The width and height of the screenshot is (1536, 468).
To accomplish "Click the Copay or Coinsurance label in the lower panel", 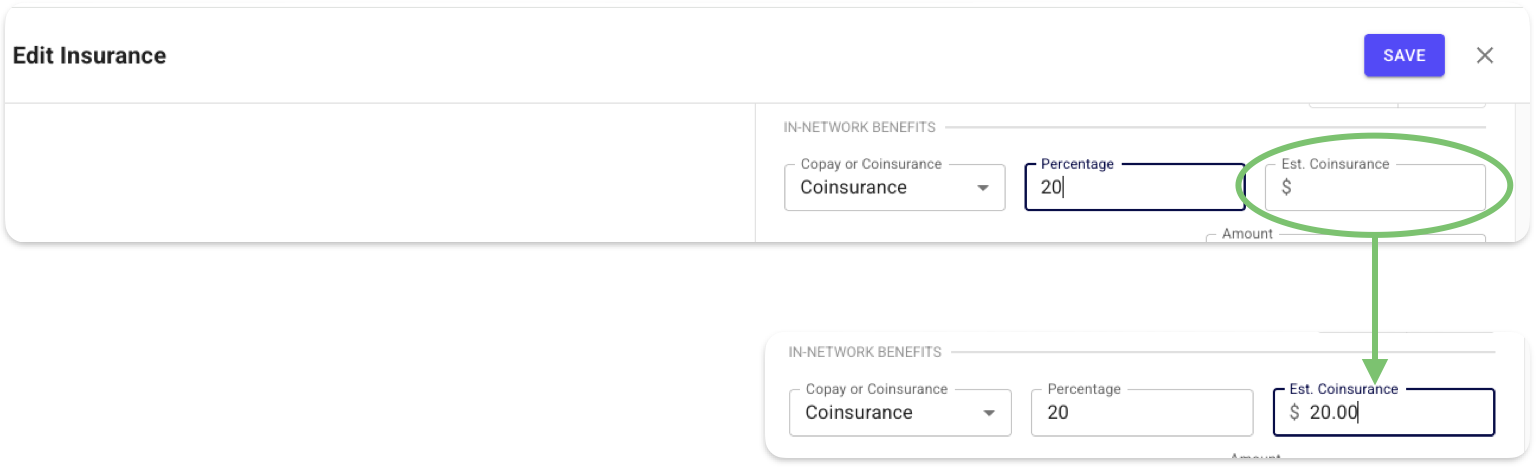I will pos(876,389).
